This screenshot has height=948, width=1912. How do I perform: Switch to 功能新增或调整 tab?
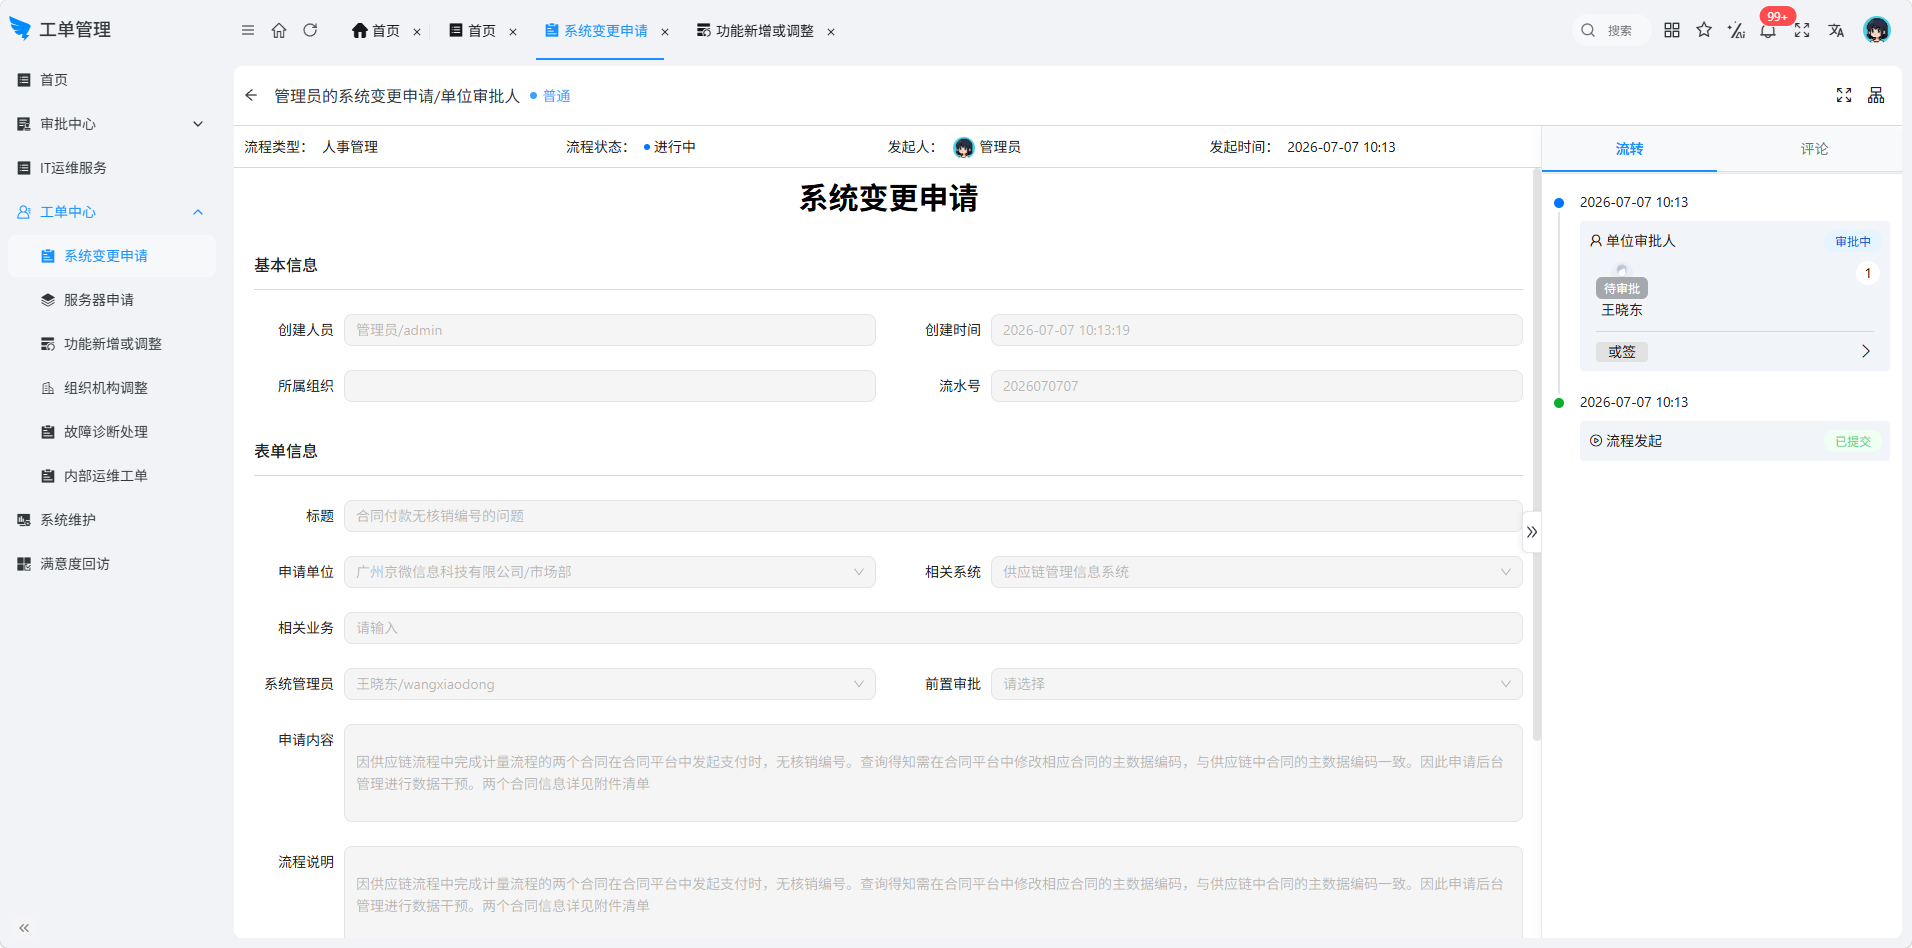765,31
